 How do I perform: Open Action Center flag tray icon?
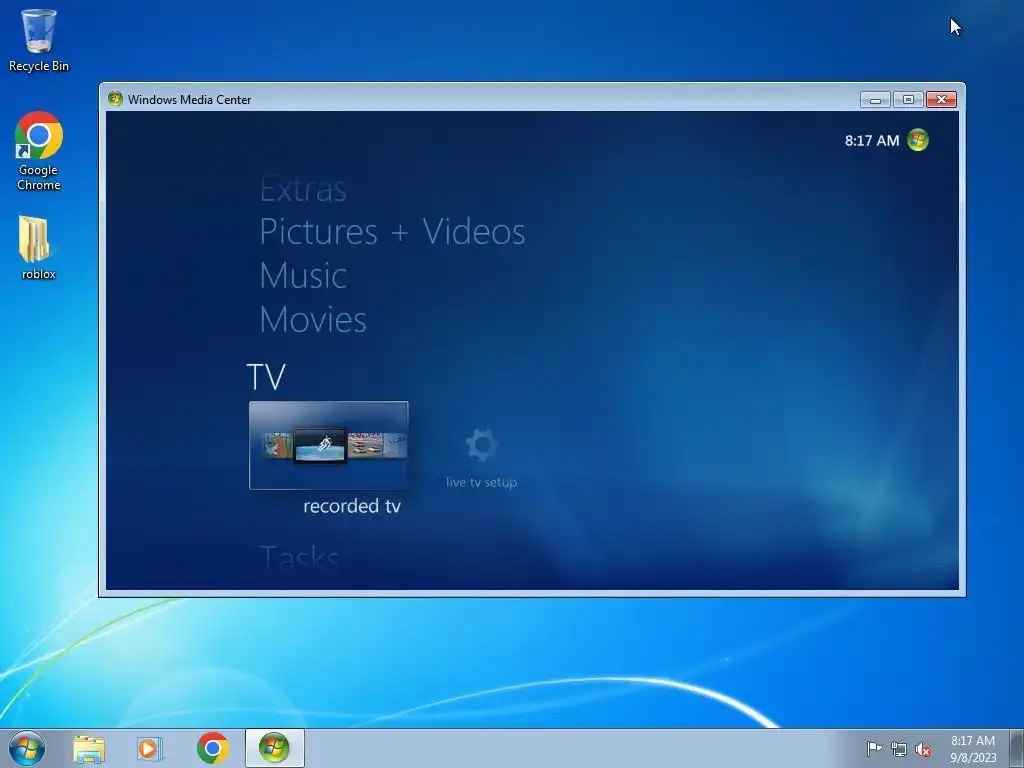(x=874, y=749)
